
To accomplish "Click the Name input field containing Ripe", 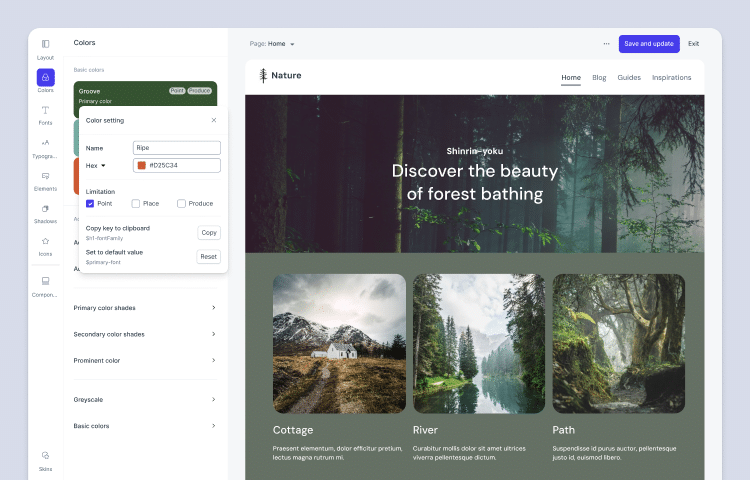I will [x=176, y=148].
